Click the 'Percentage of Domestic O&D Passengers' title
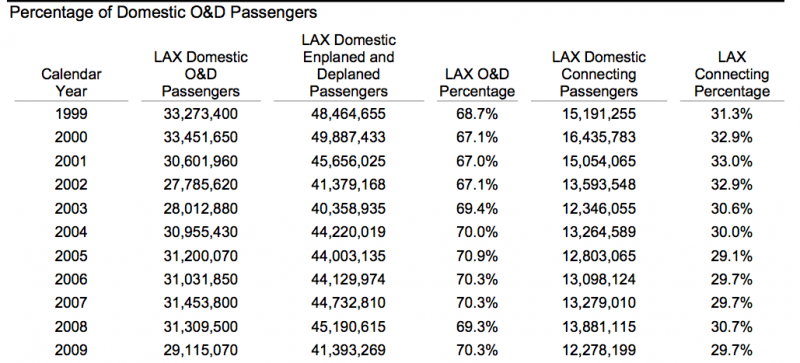The image size is (800, 363). [163, 12]
